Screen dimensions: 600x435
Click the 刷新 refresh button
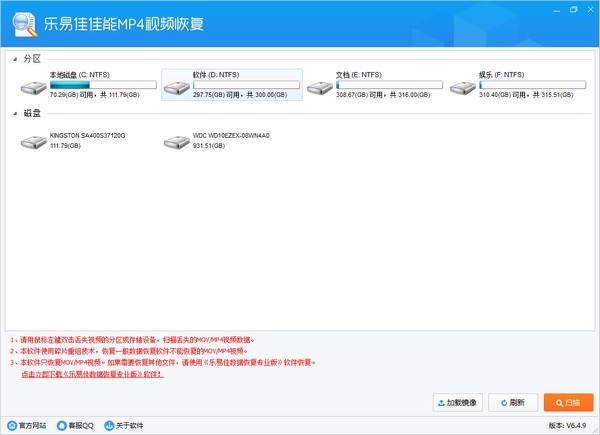[x=513, y=402]
